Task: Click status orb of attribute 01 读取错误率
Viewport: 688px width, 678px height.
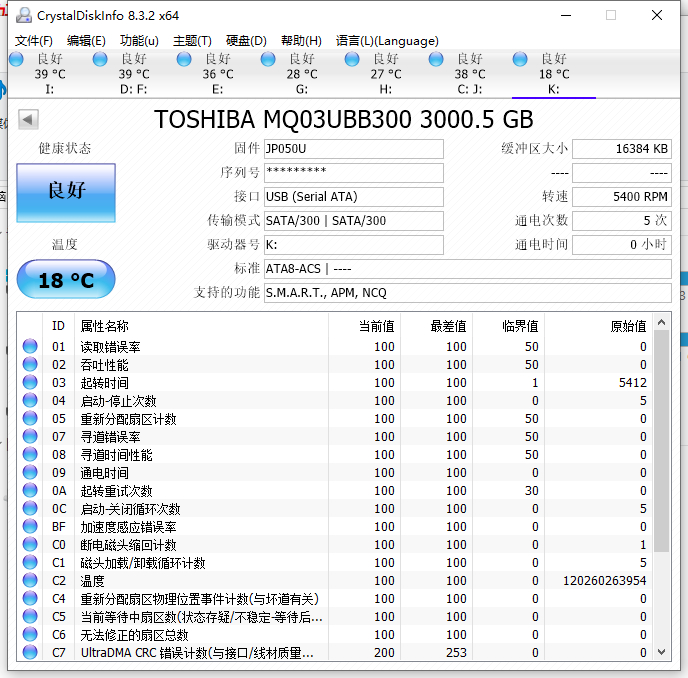Action: coord(30,346)
